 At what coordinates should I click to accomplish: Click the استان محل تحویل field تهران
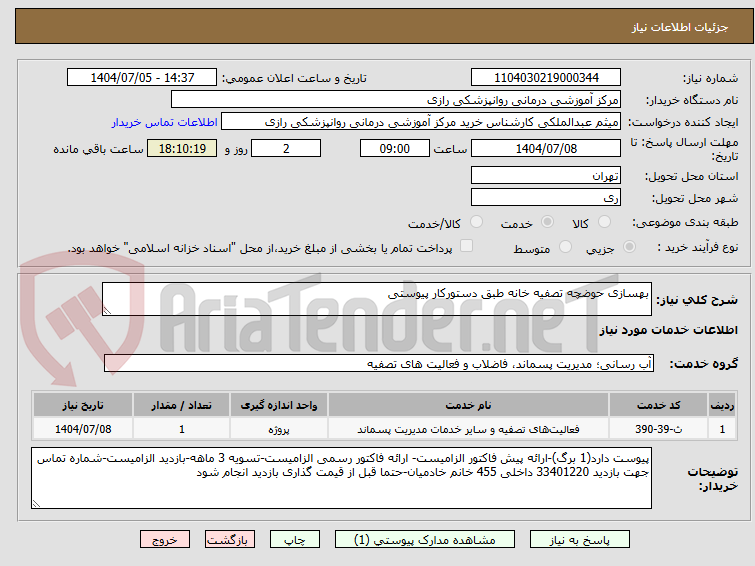click(546, 175)
